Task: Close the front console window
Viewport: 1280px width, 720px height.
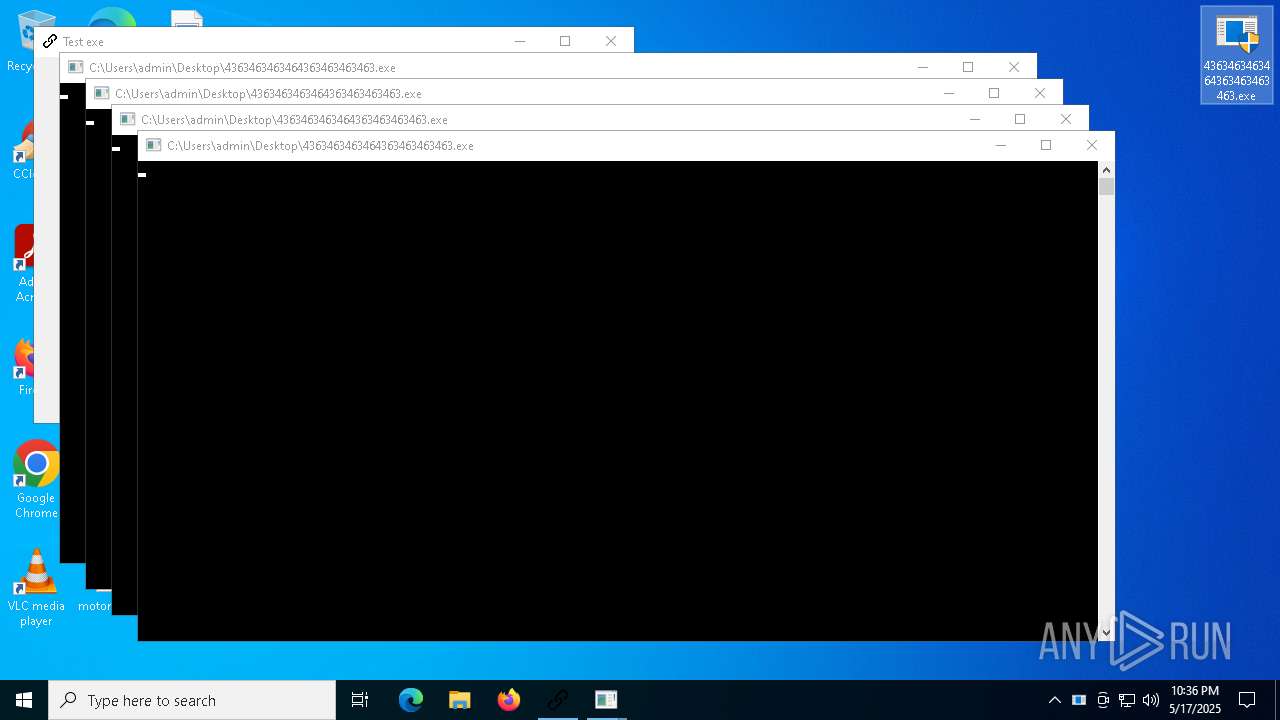Action: pos(1092,145)
